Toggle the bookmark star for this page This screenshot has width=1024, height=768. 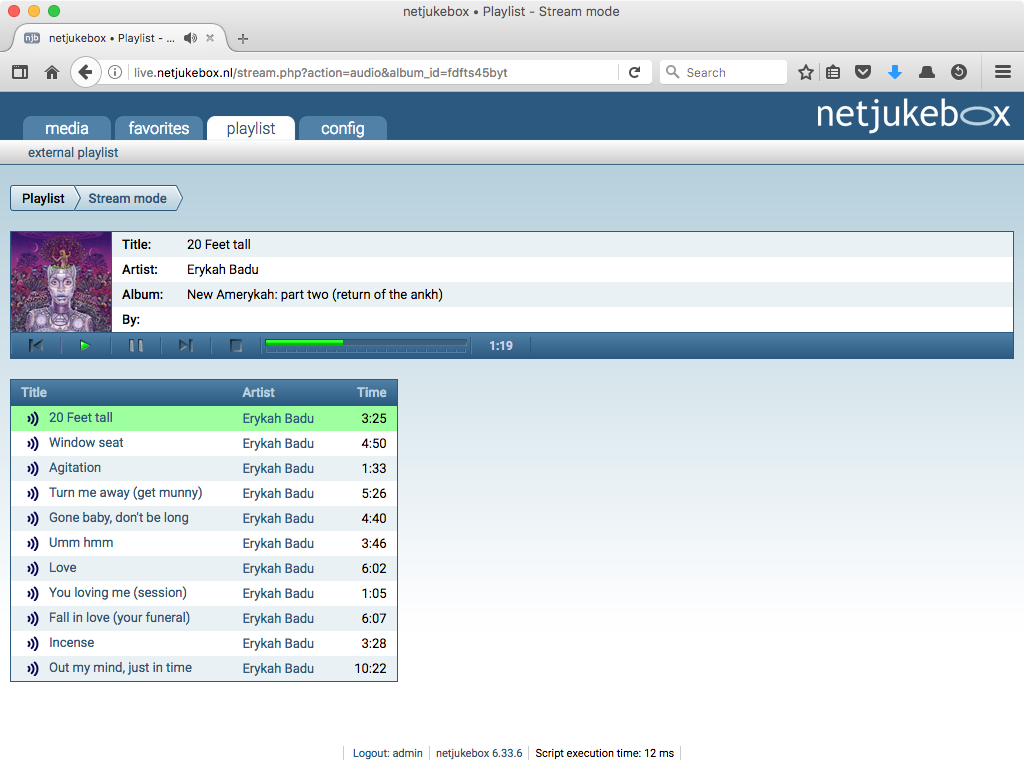click(x=805, y=71)
